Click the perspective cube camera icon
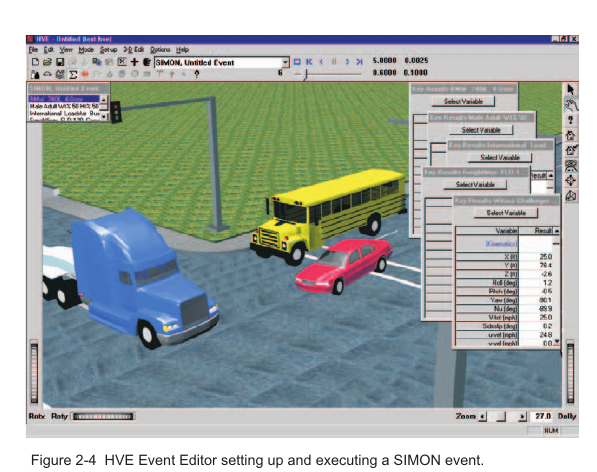Screen dimensions: 597x472 (570, 196)
